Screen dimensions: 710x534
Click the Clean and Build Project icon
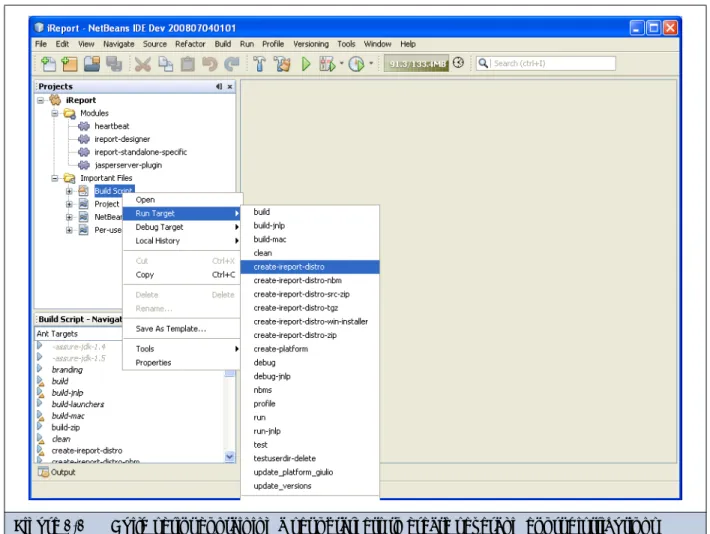tap(282, 64)
